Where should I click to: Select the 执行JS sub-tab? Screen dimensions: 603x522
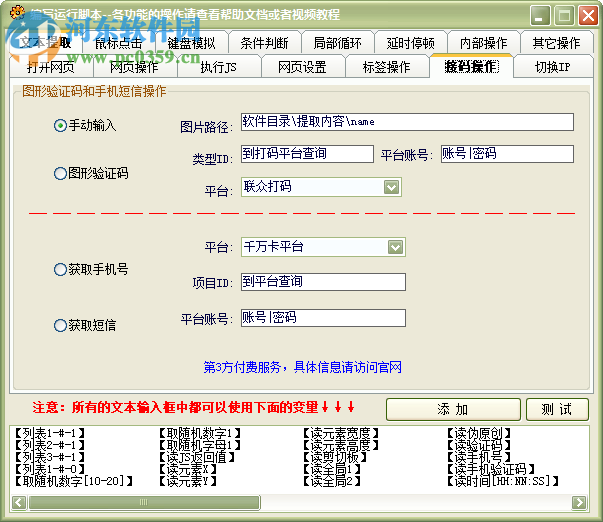218,67
